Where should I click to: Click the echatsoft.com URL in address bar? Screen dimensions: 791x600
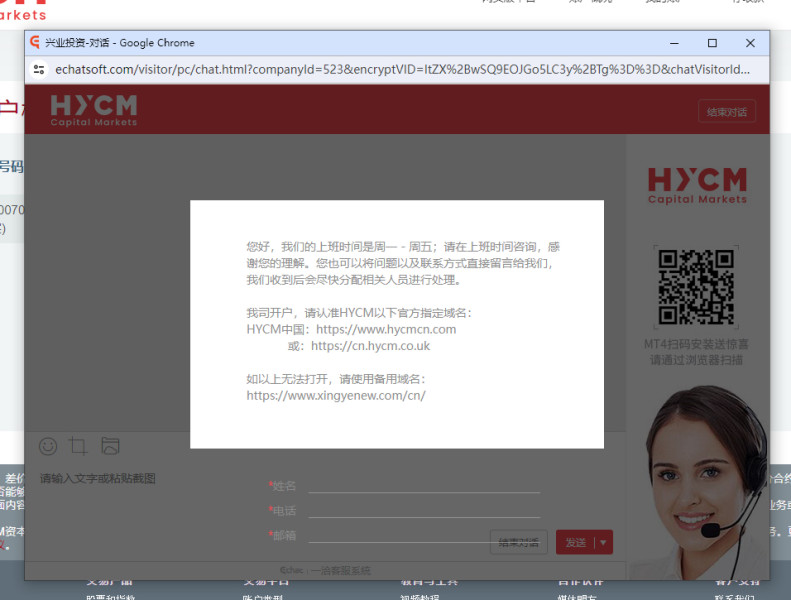point(402,70)
